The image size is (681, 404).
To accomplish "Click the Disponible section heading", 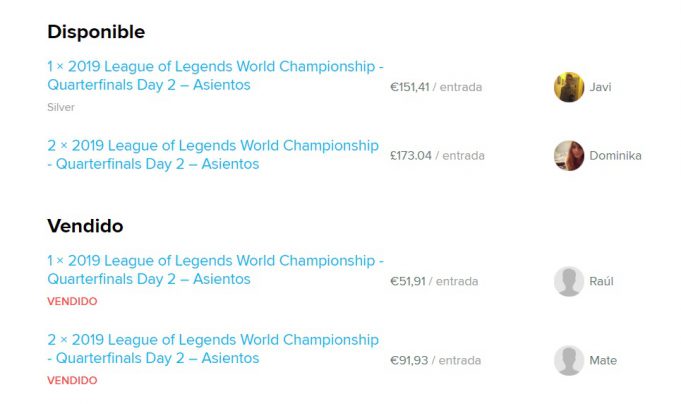I will (96, 32).
